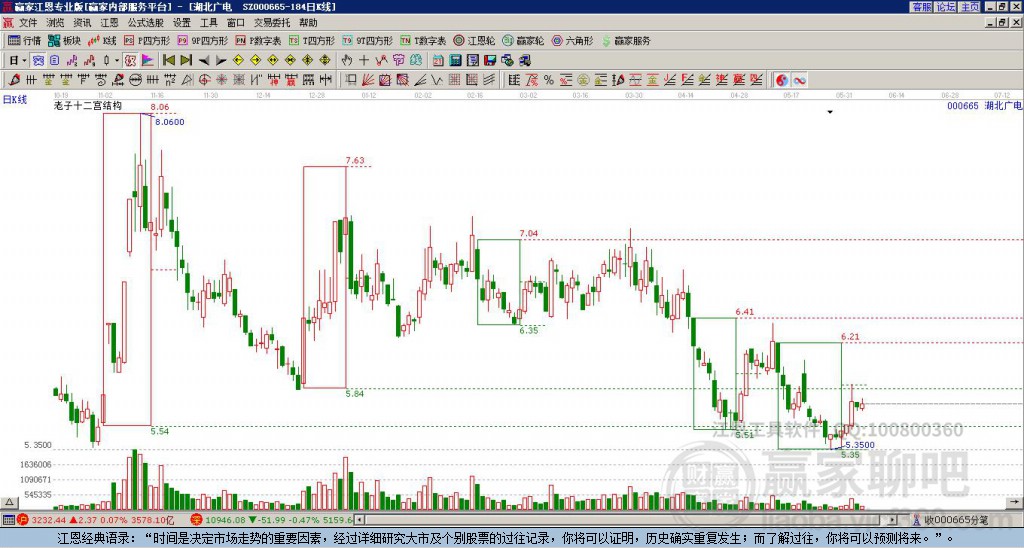Open the 文件 menu
The height and width of the screenshot is (548, 1024).
(28, 23)
